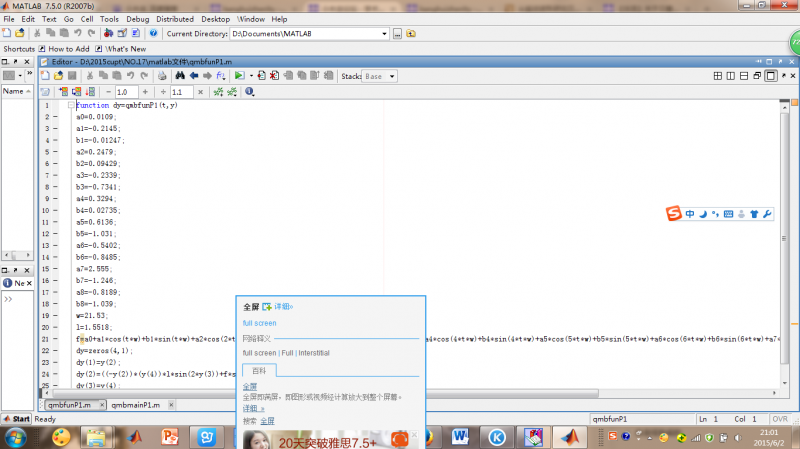The image size is (800, 449).
Task: Split editor top/bottom tile icon
Action: click(744, 76)
